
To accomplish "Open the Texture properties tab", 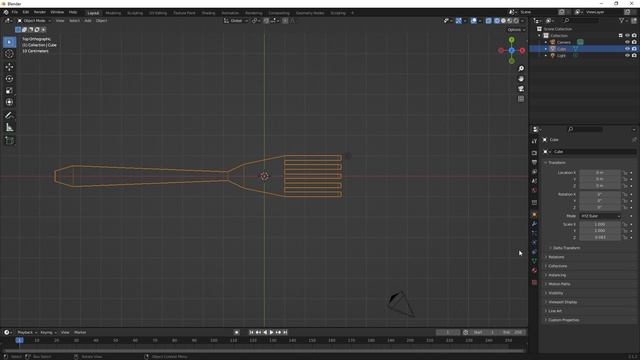I will pyautogui.click(x=534, y=282).
